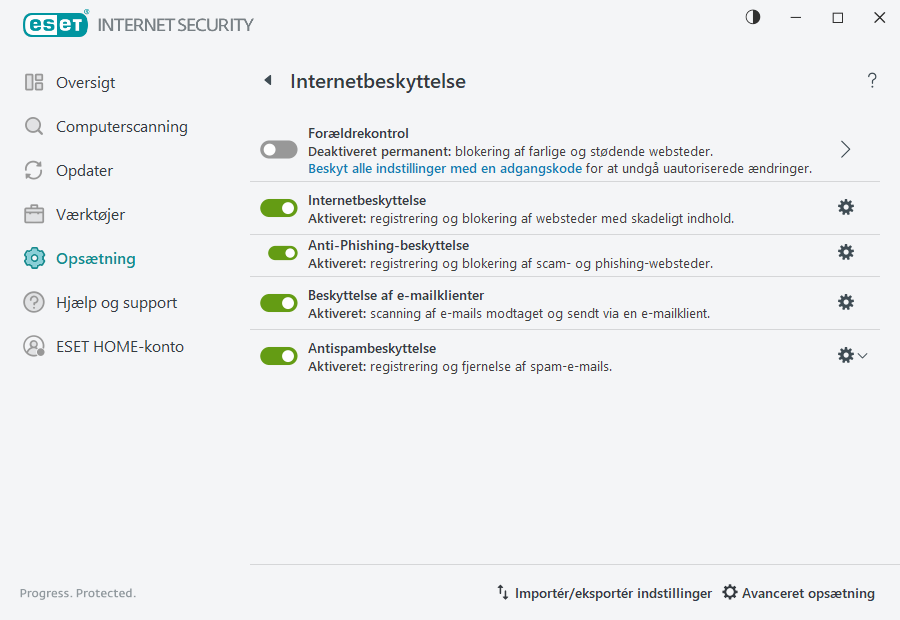The width and height of the screenshot is (900, 620).
Task: Open settings gear for Beskyttelse af e-mailklienter
Action: tap(846, 301)
